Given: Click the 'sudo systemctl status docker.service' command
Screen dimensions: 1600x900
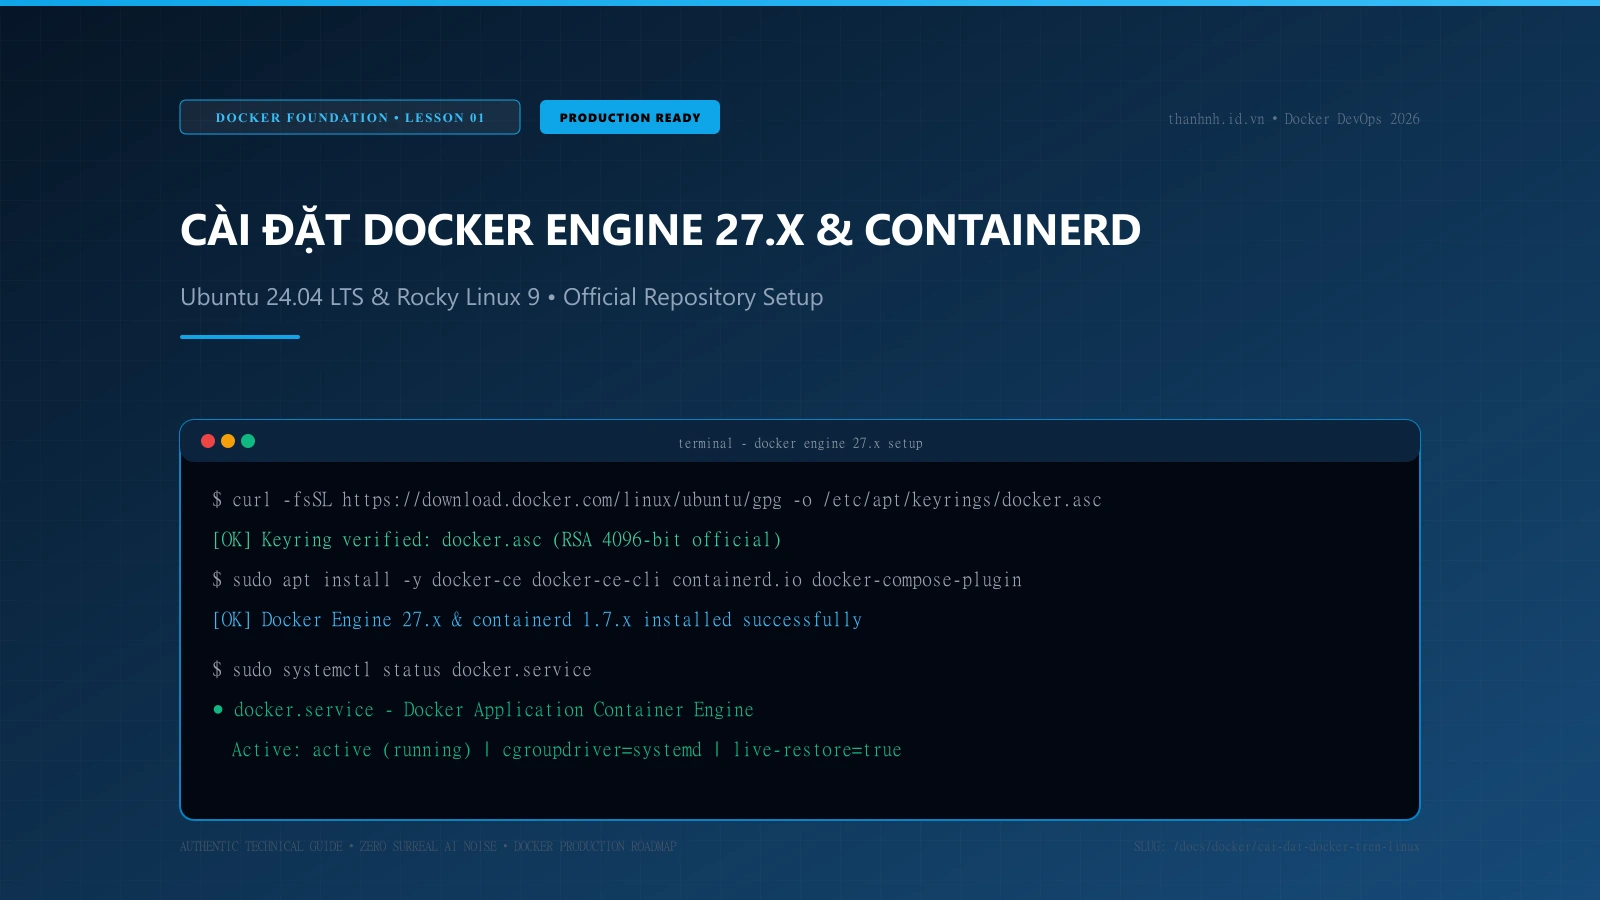Looking at the screenshot, I should (x=402, y=670).
